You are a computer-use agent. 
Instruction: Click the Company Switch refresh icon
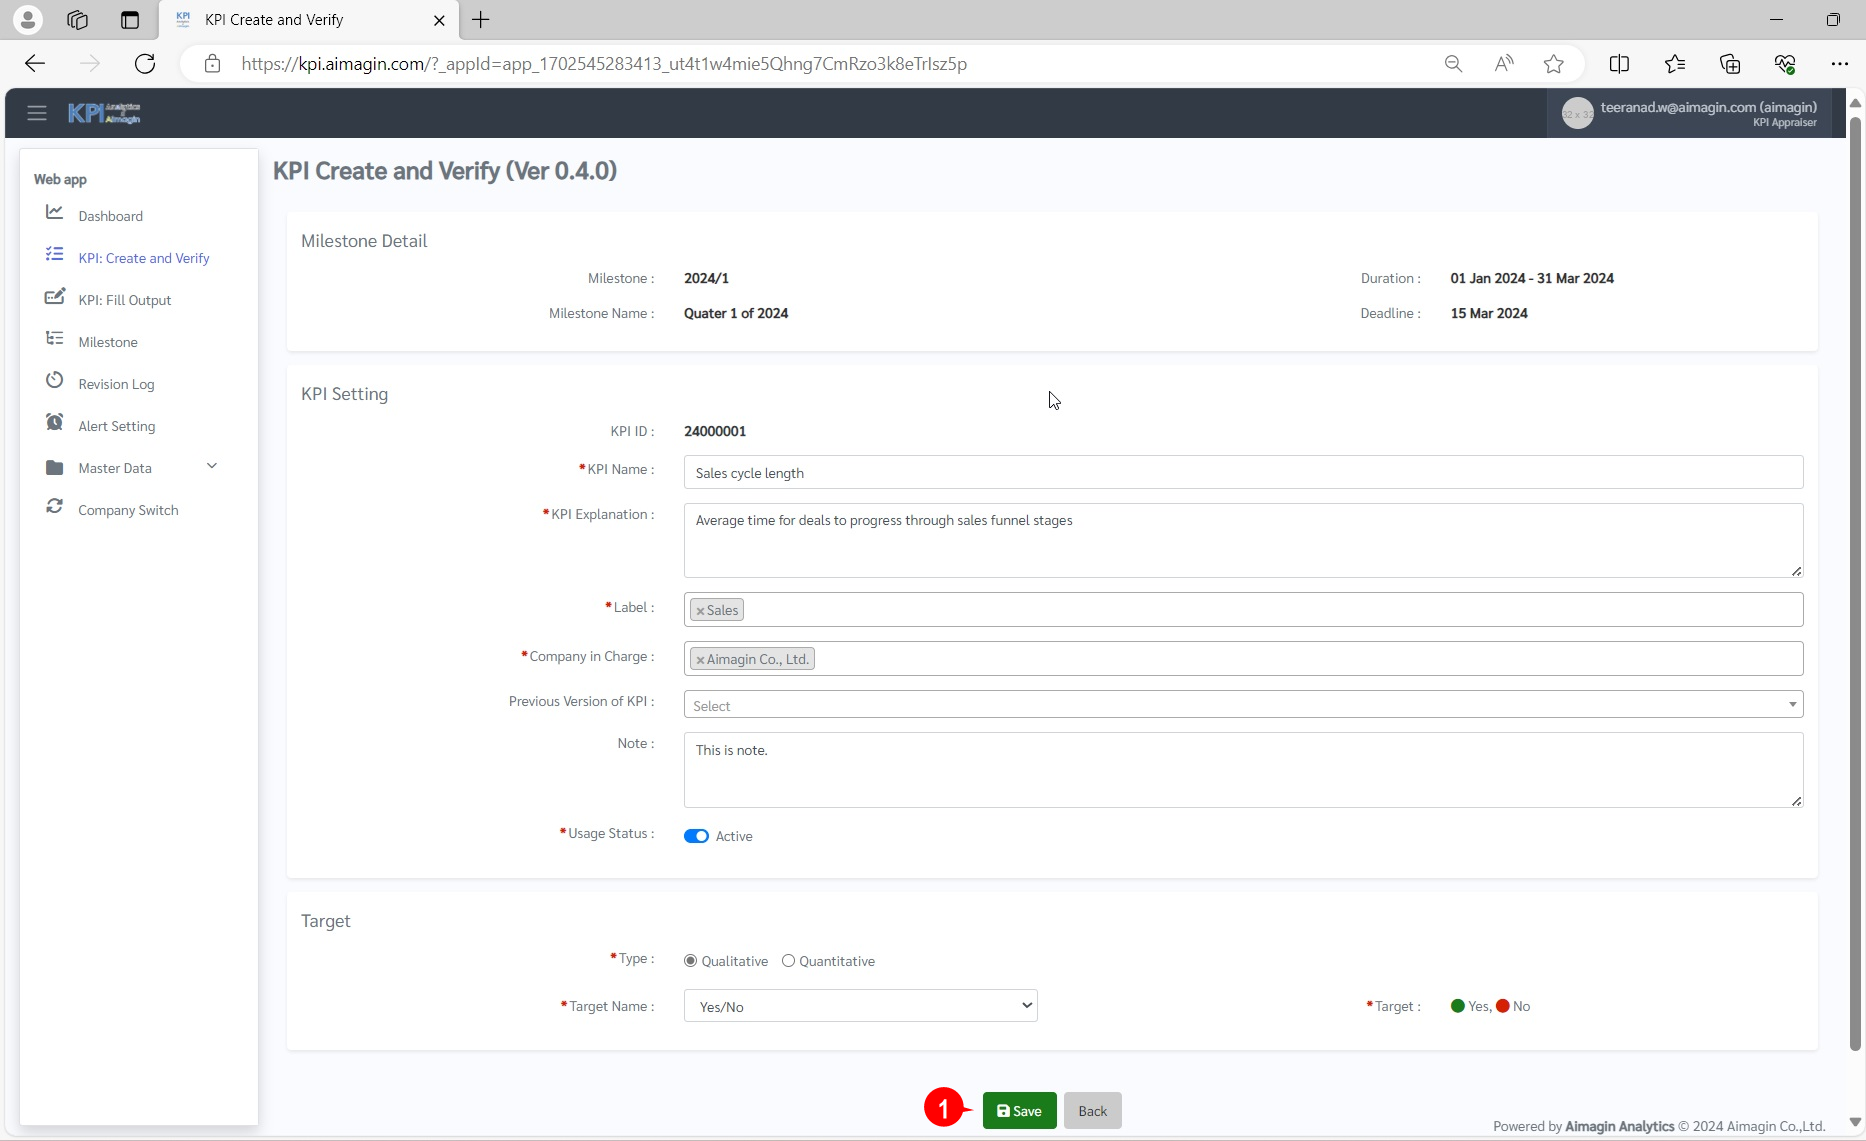(x=55, y=507)
